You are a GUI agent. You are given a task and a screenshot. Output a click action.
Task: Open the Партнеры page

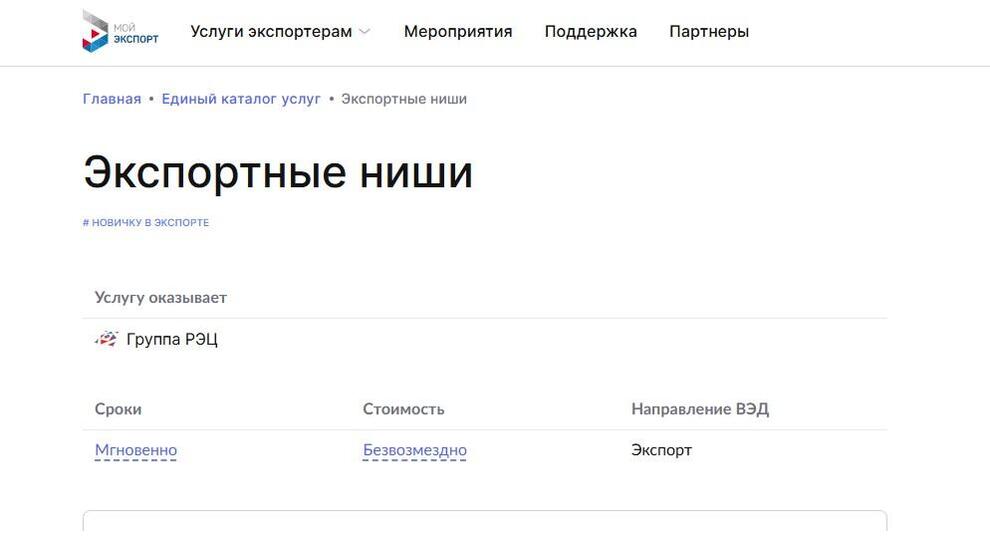(709, 32)
